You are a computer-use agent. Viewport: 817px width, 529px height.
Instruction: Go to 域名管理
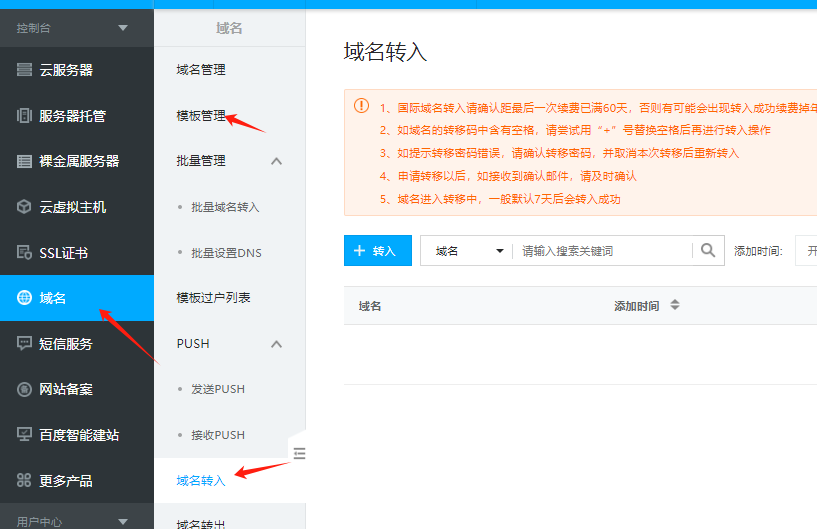pyautogui.click(x=201, y=70)
